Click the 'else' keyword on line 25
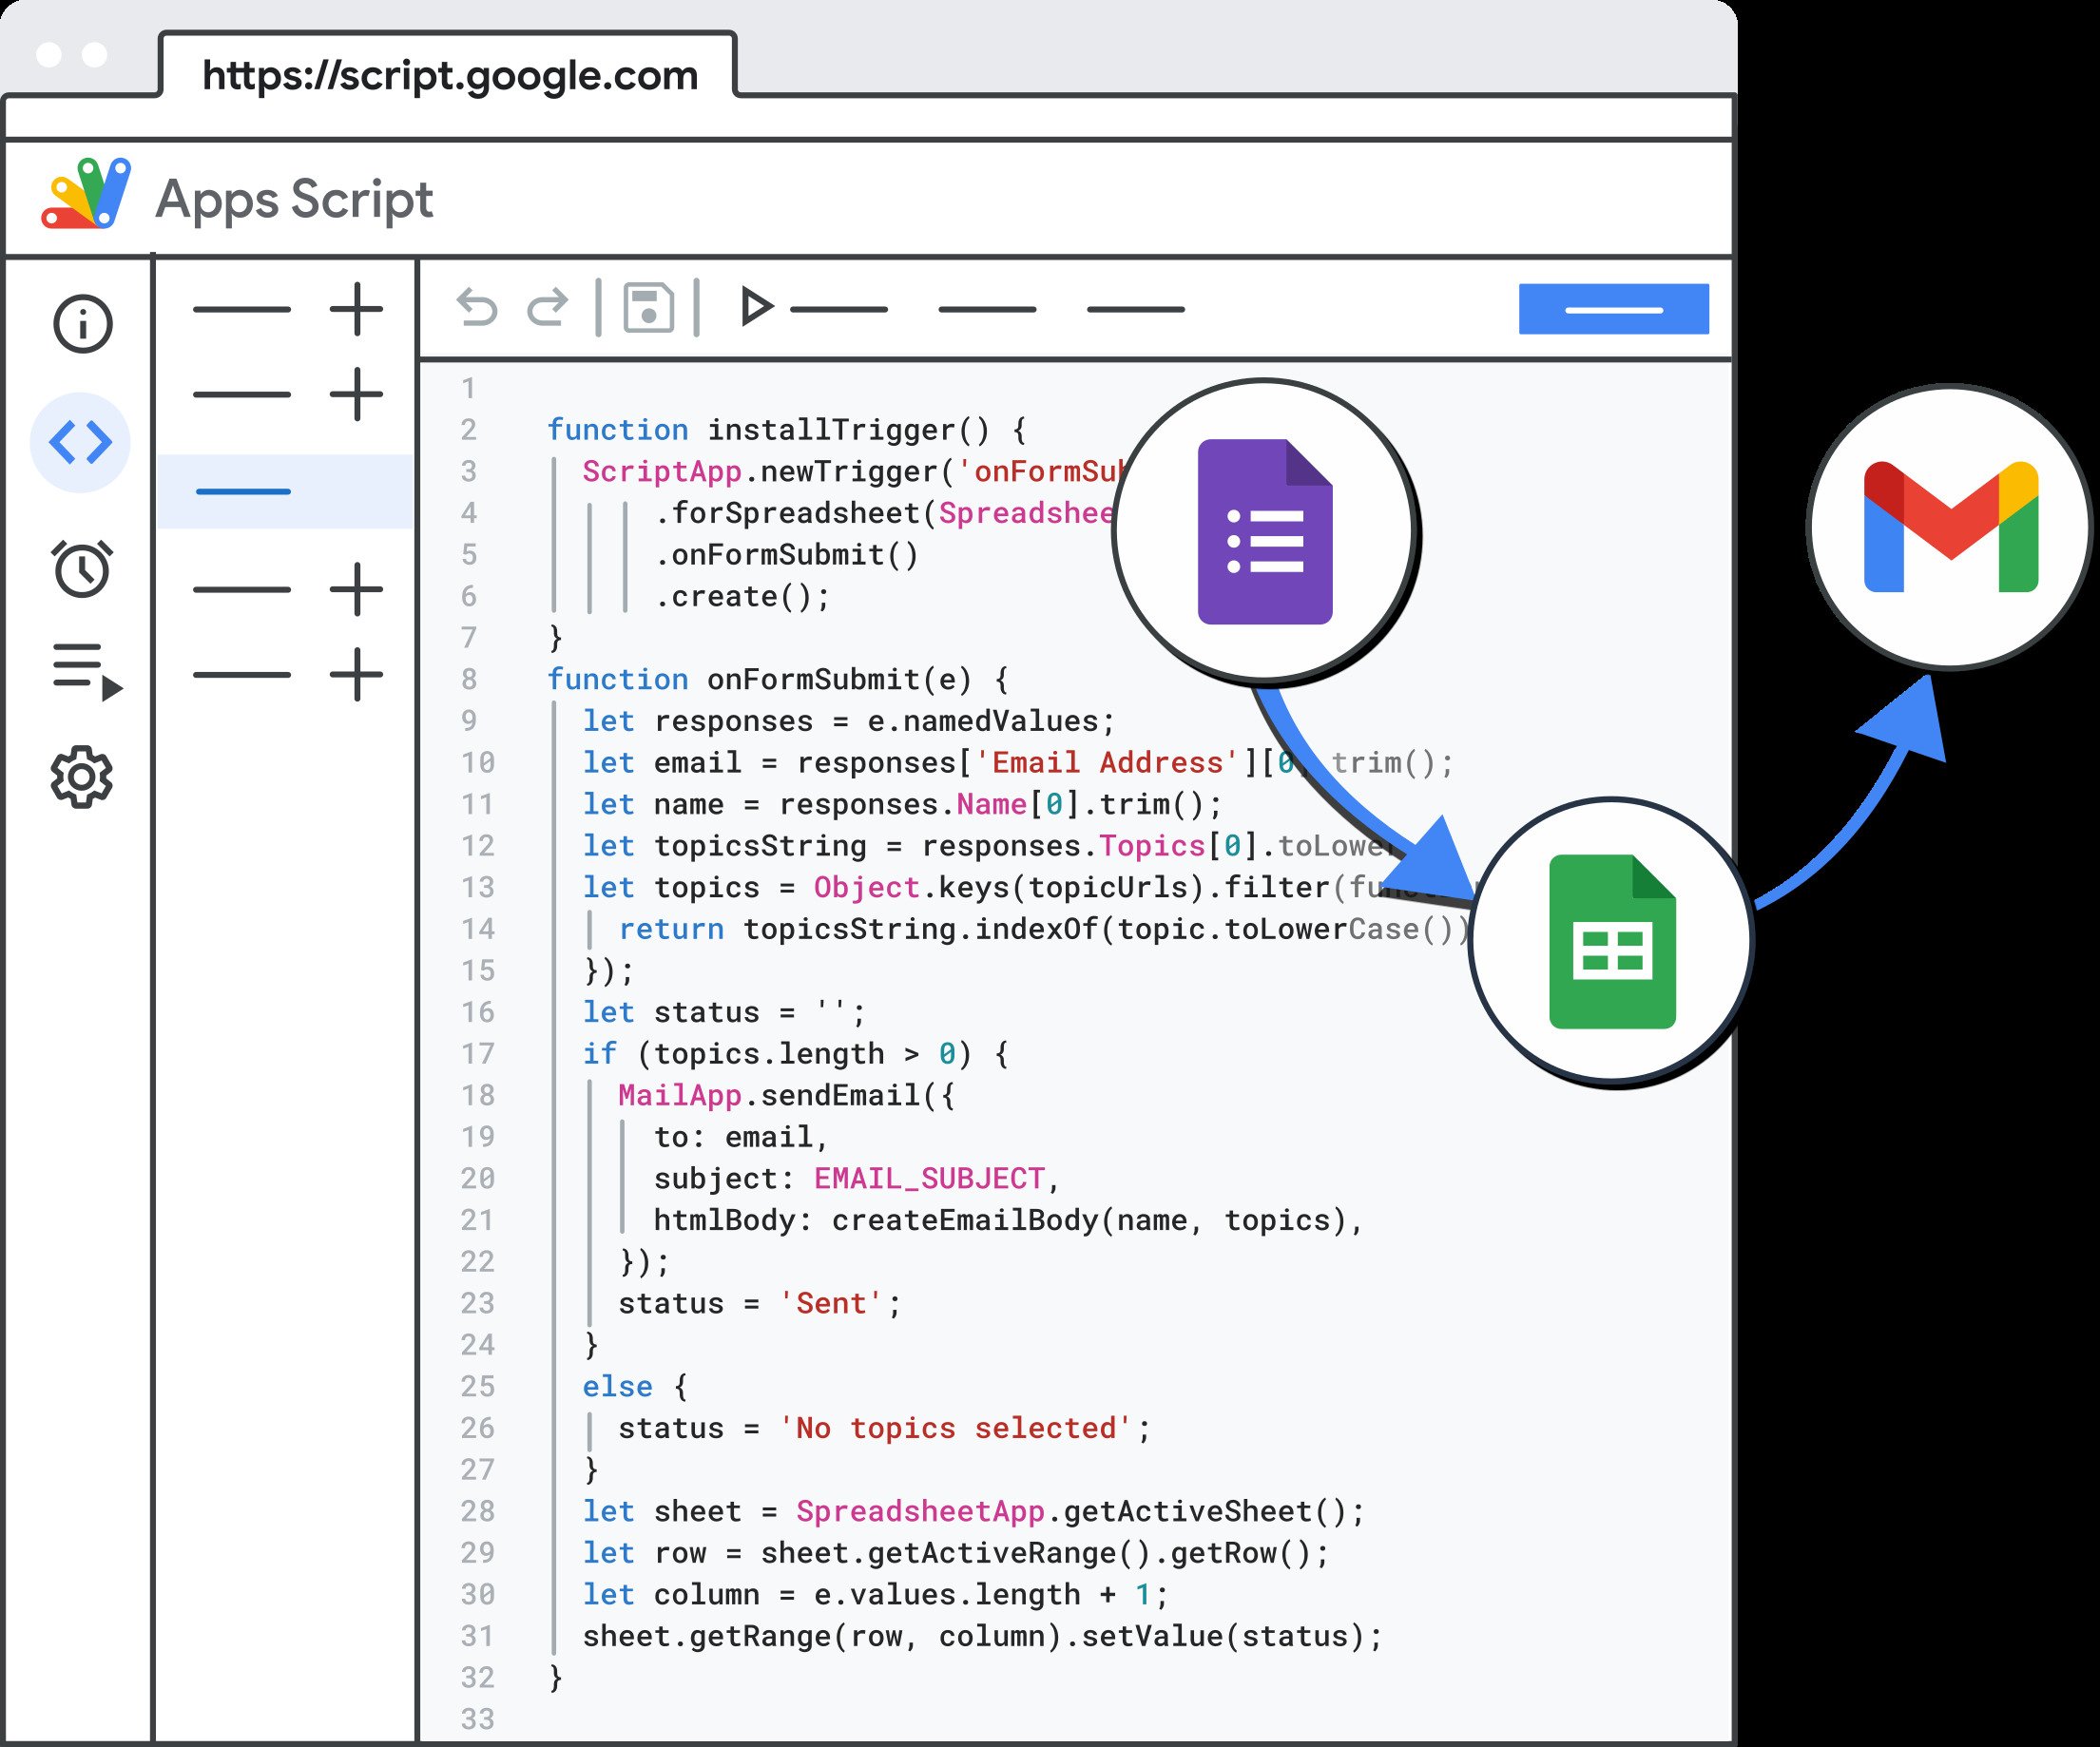This screenshot has height=1747, width=2100. tap(618, 1387)
